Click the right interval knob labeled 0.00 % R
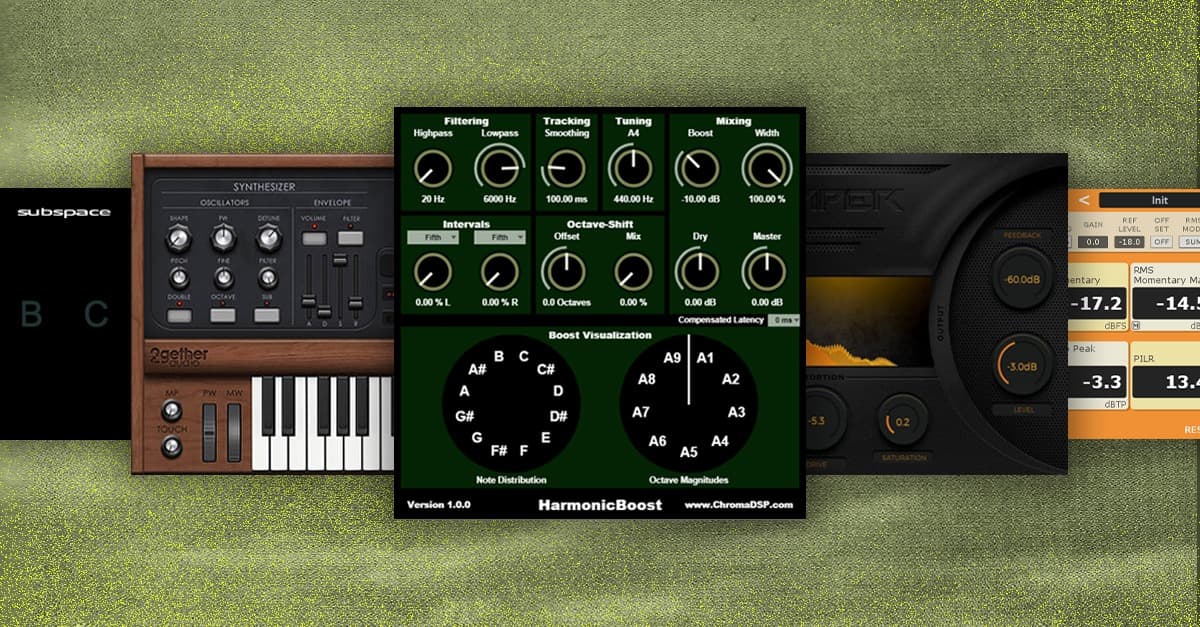The width and height of the screenshot is (1200, 627). tap(499, 271)
